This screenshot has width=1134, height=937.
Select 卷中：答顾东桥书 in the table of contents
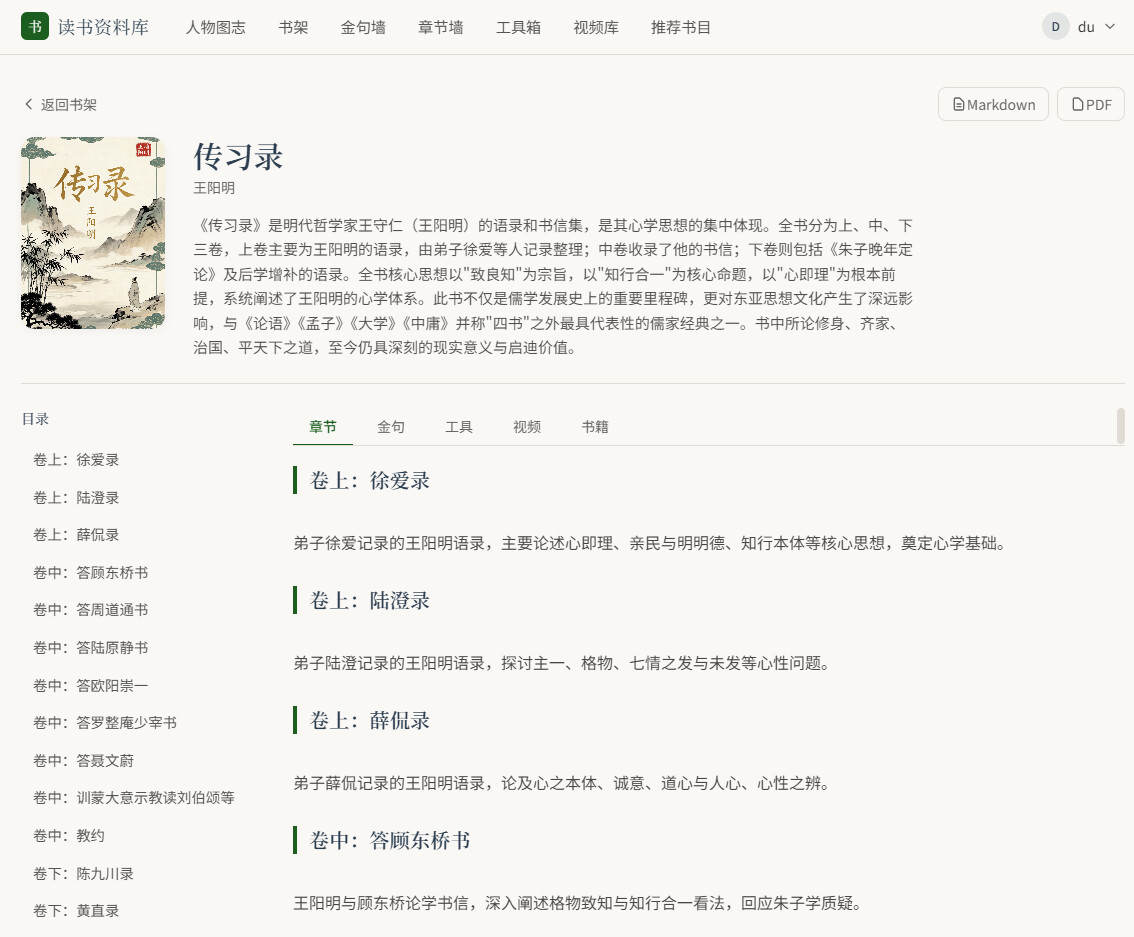[90, 573]
